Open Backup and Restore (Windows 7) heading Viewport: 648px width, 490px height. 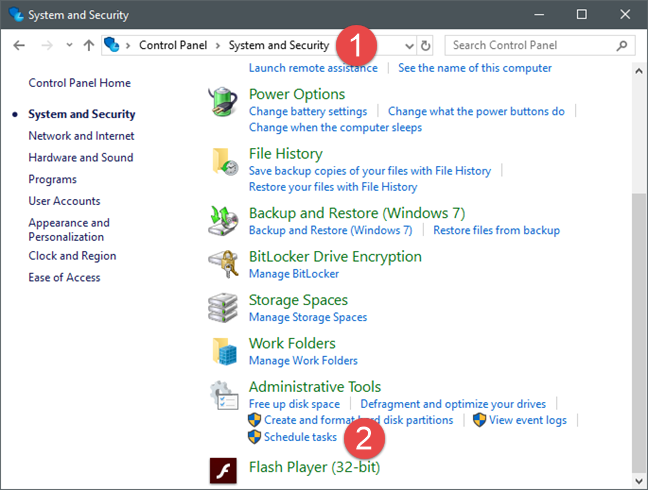(x=357, y=213)
